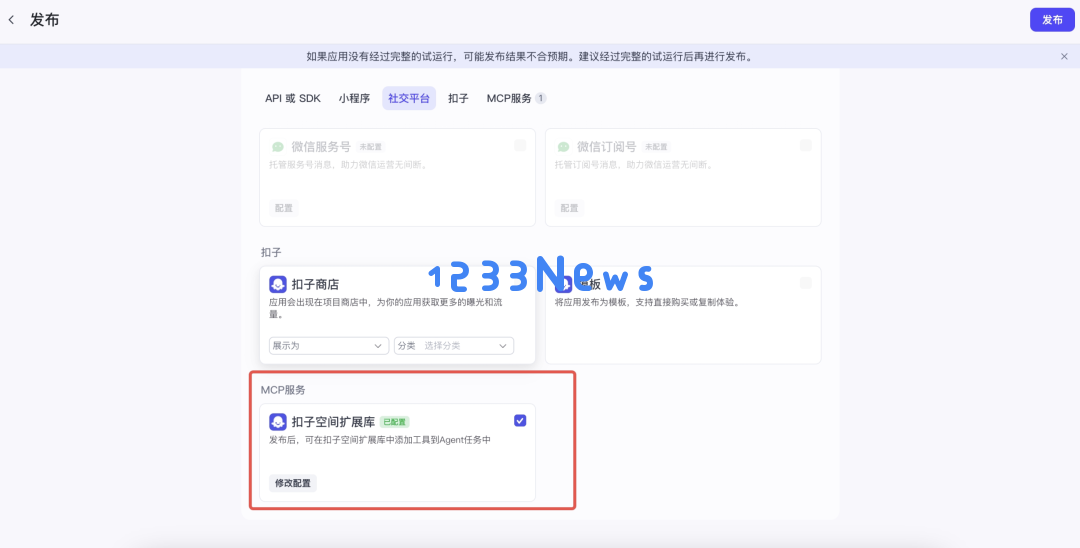
Task: Click the 扣子空间扩展库 title text
Action: [x=333, y=422]
